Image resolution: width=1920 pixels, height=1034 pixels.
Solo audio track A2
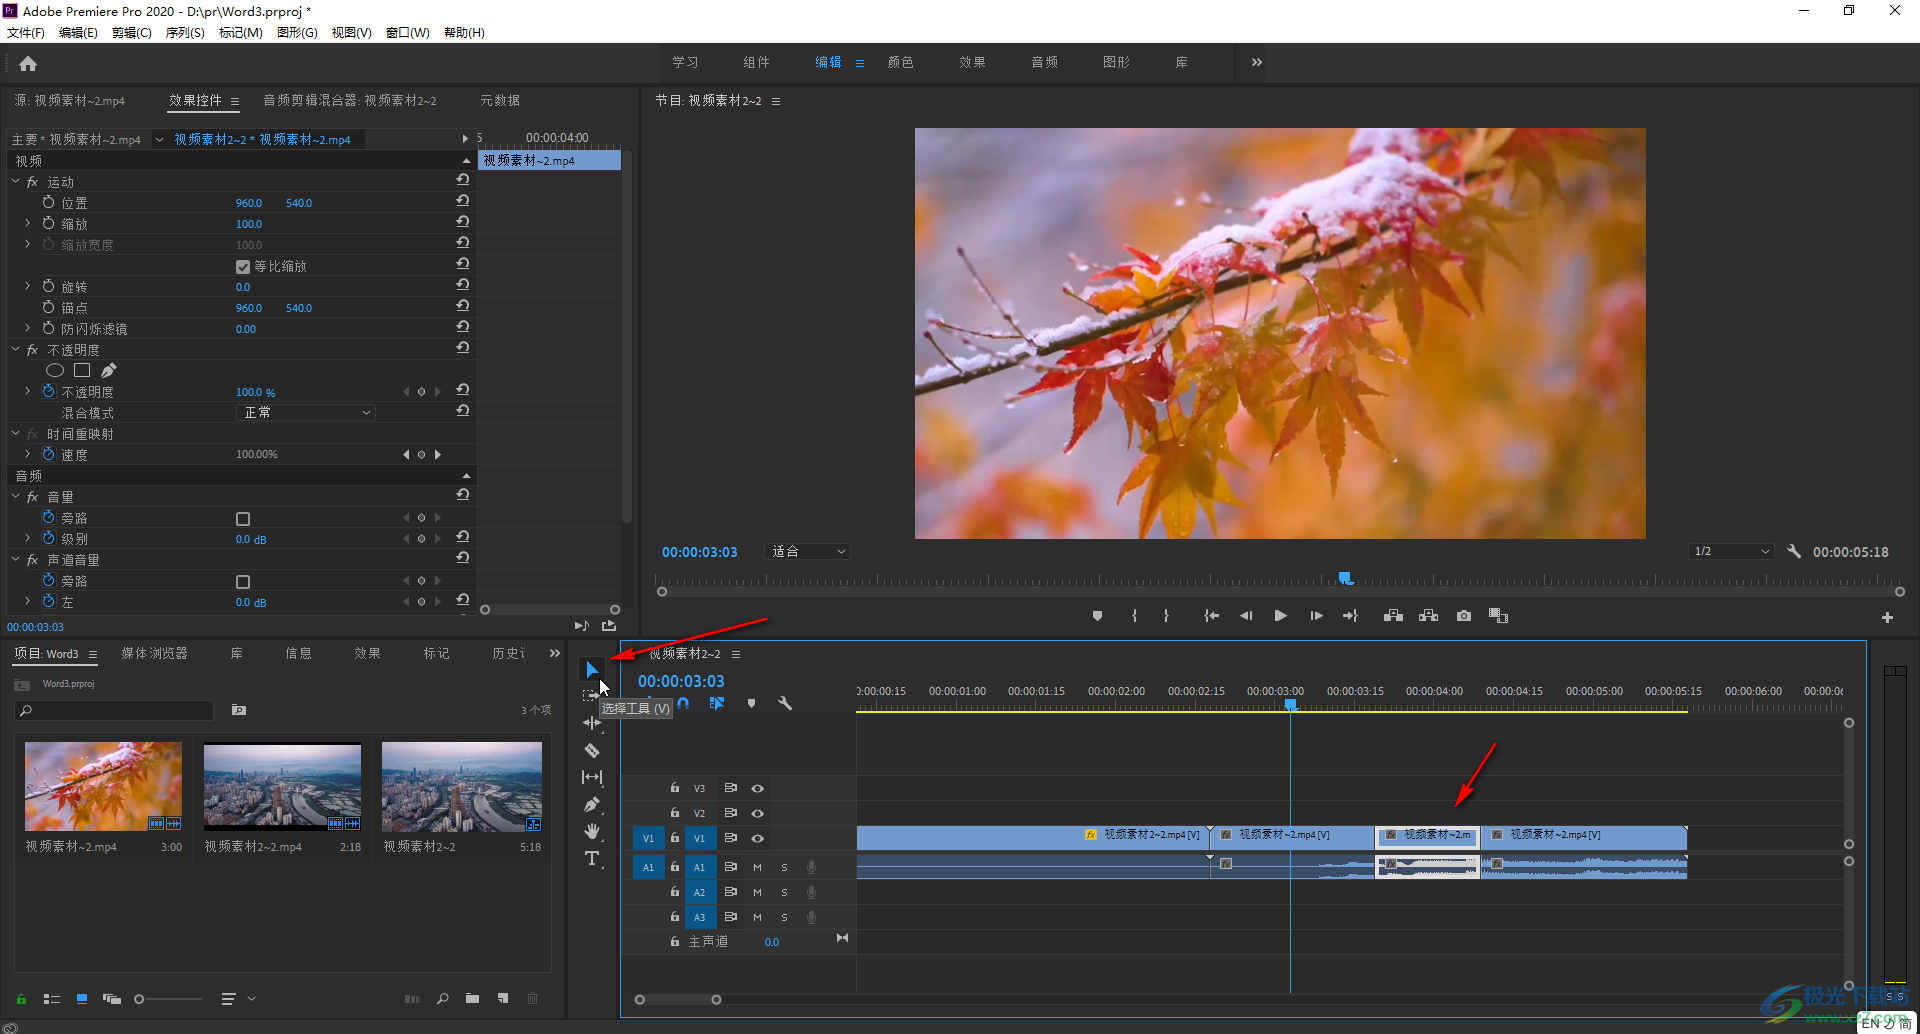(784, 892)
